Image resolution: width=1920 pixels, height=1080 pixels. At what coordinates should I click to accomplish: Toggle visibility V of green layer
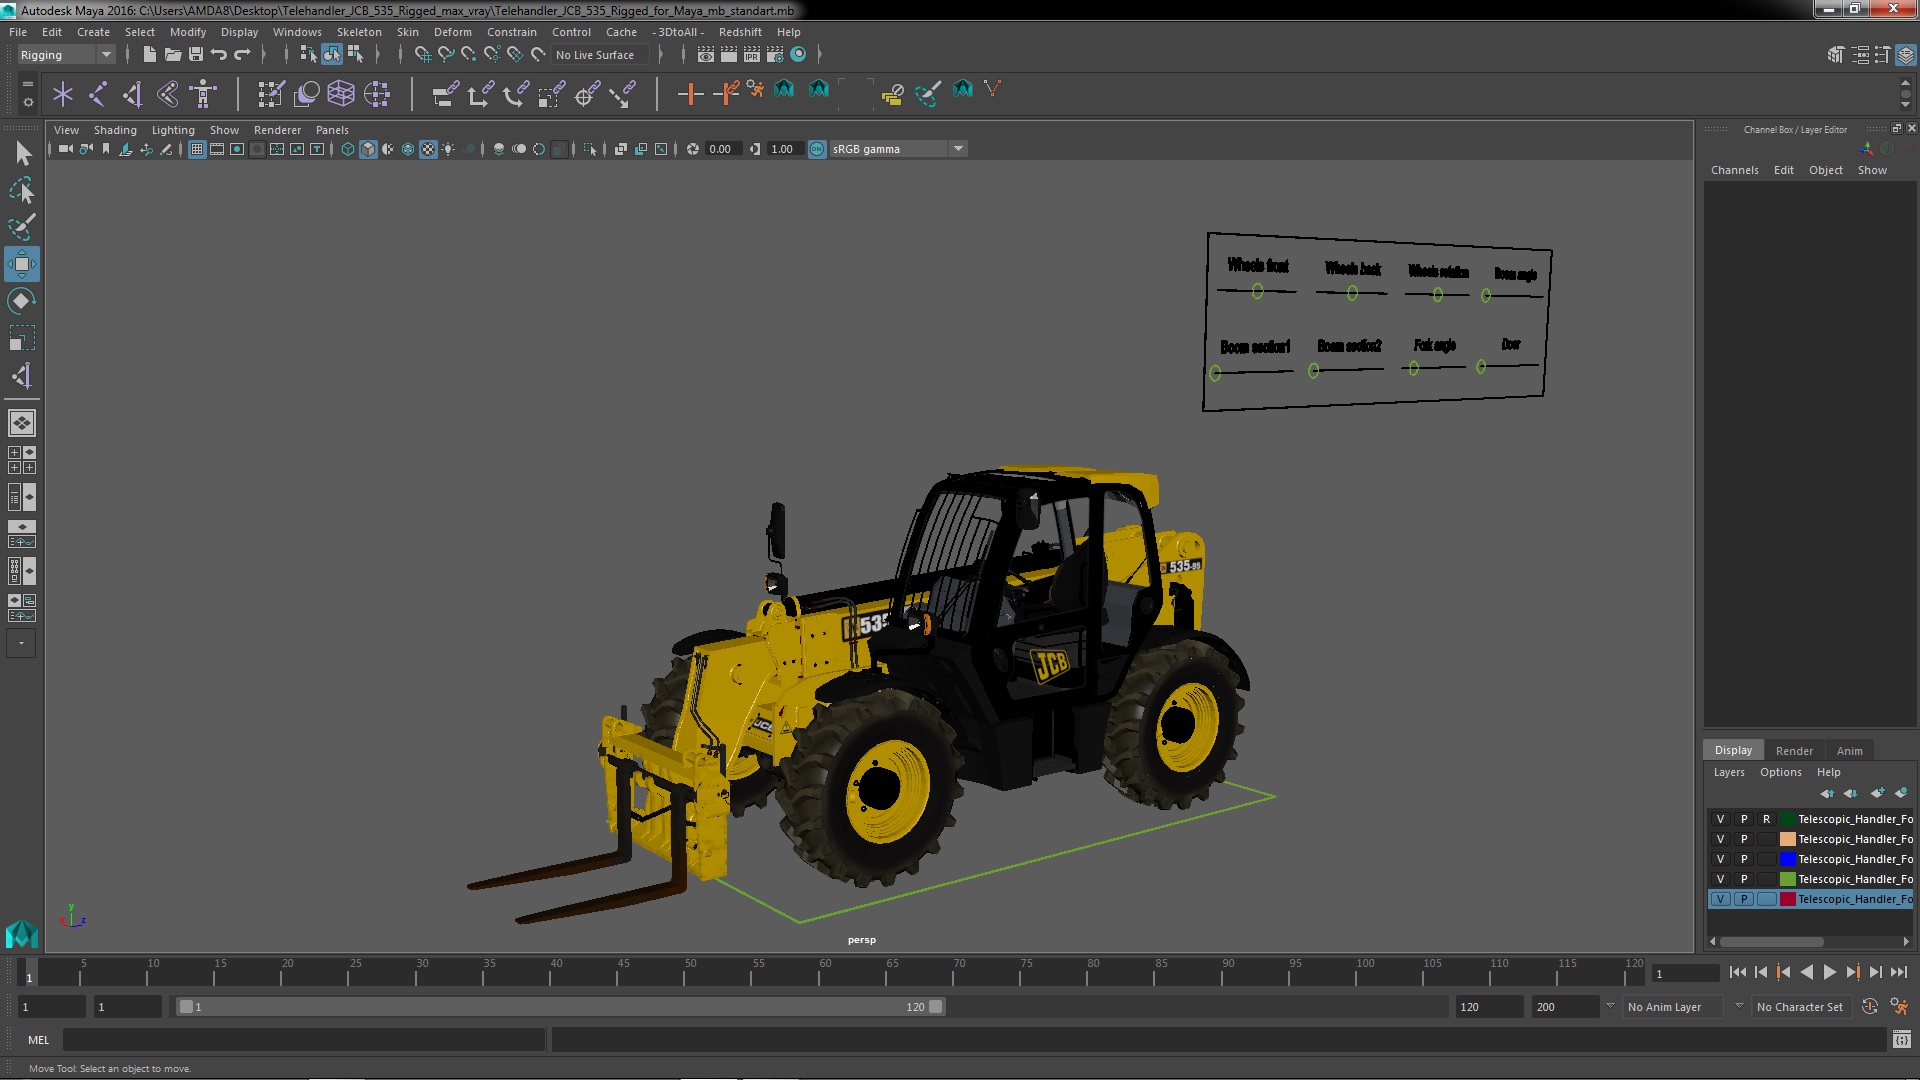(x=1721, y=879)
